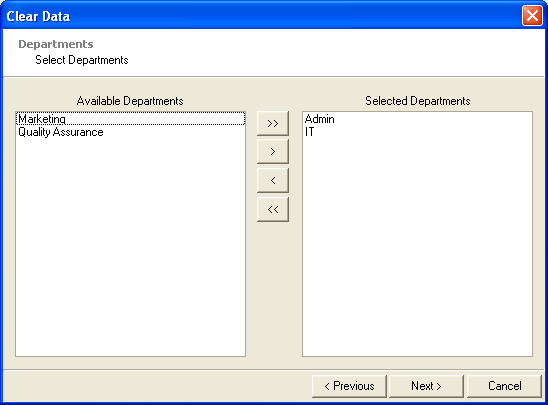Click the Select Departments subtitle text

[x=82, y=60]
